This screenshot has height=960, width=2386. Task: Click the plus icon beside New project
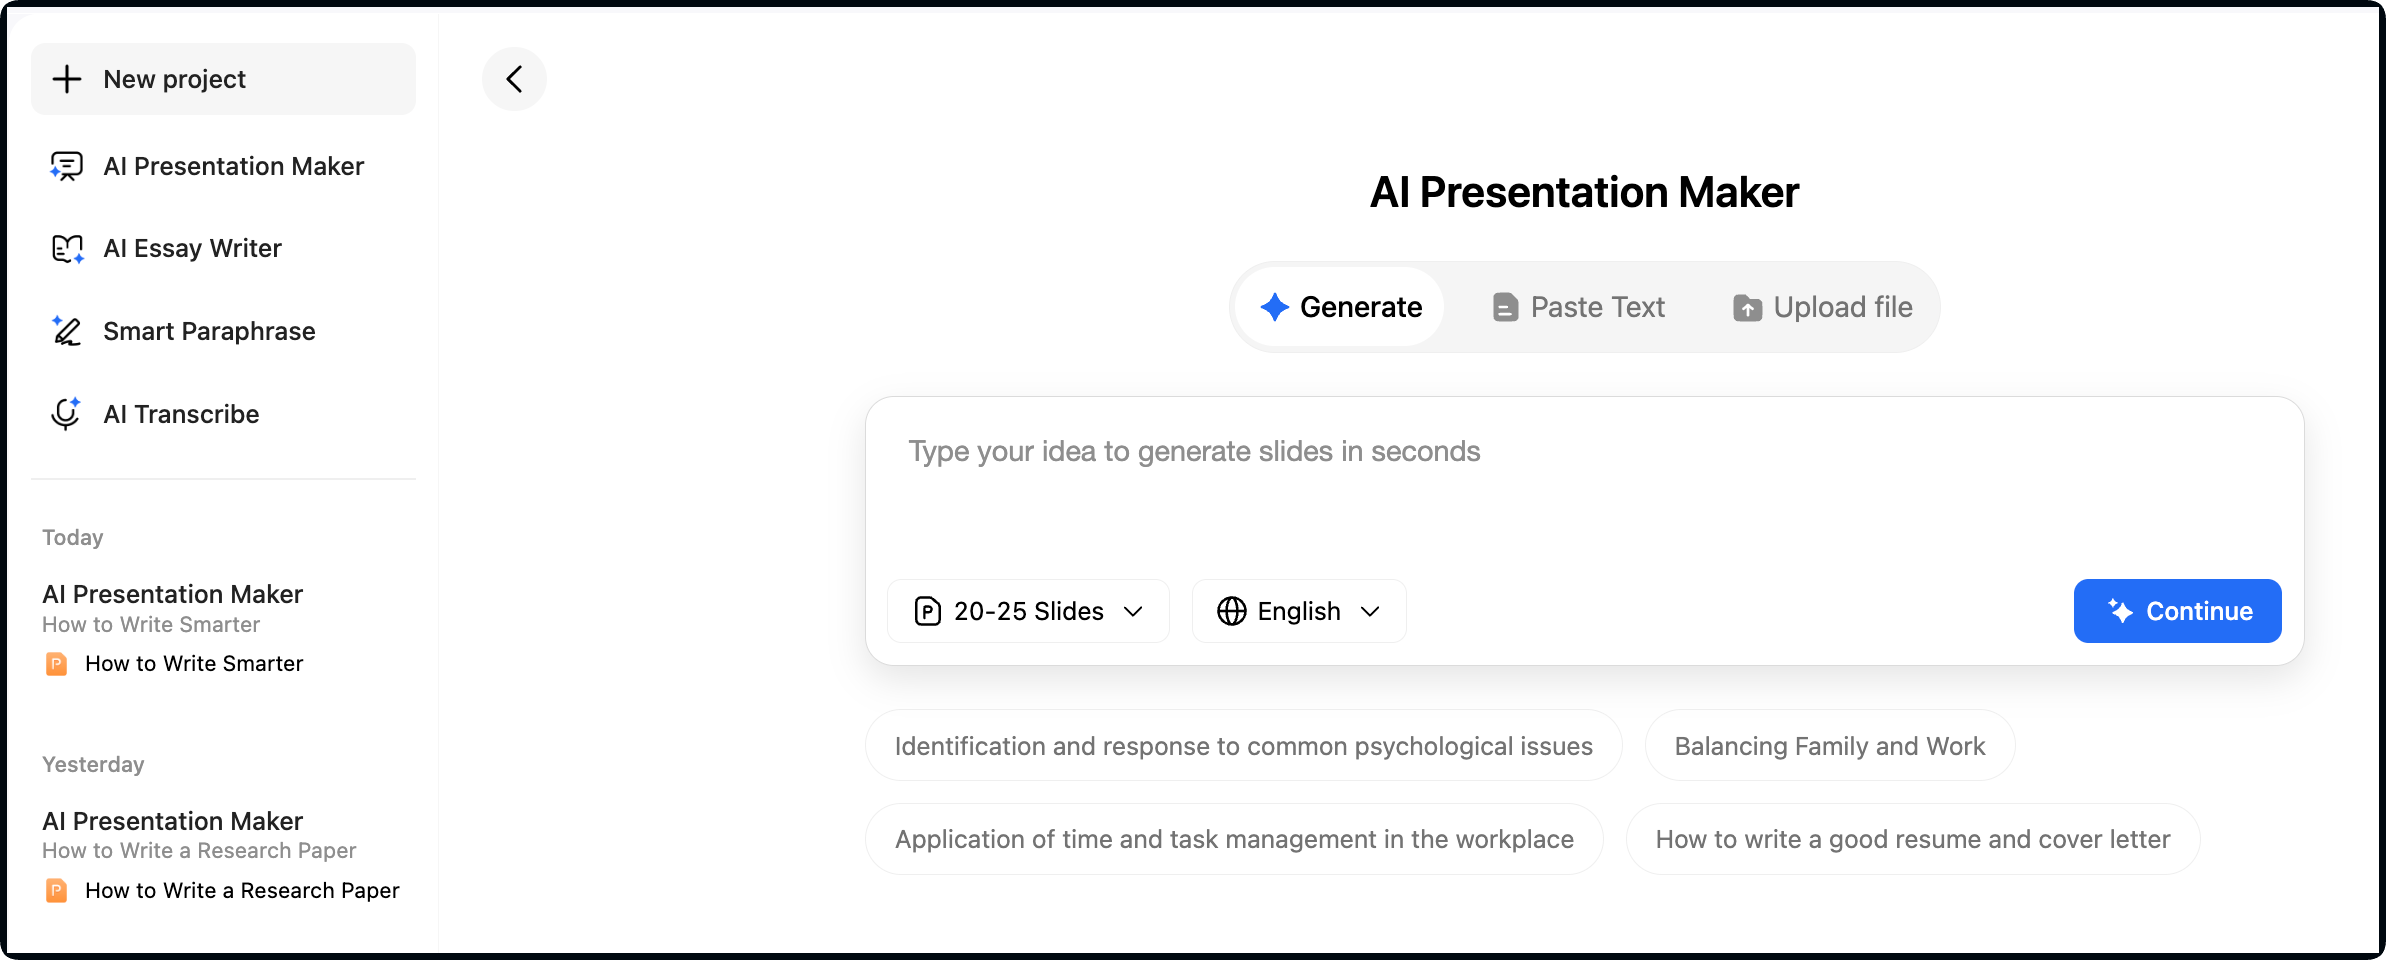pos(67,79)
